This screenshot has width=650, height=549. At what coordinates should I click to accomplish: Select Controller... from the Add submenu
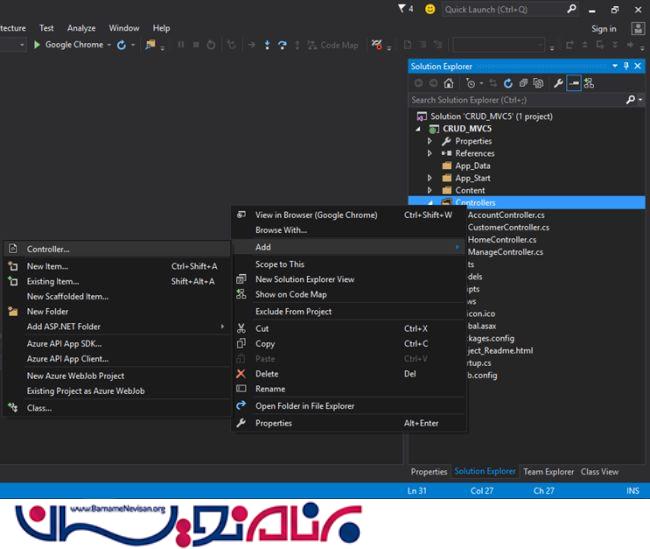point(48,249)
